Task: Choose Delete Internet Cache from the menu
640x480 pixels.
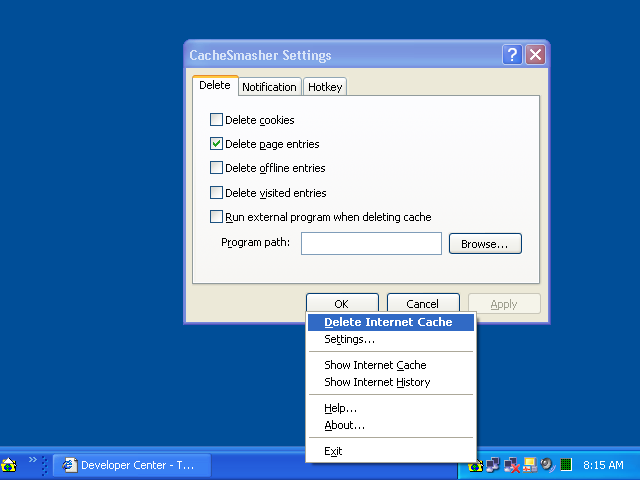Action: coord(391,322)
